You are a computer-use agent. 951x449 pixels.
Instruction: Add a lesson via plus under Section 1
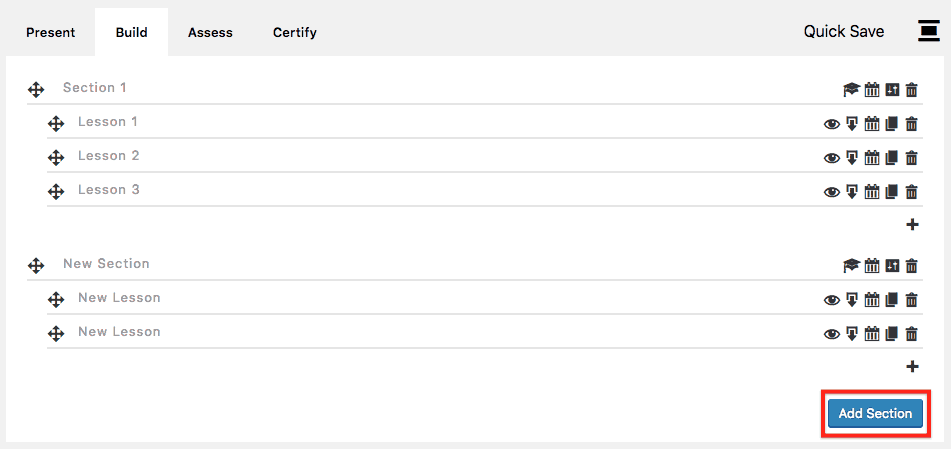pos(912,225)
